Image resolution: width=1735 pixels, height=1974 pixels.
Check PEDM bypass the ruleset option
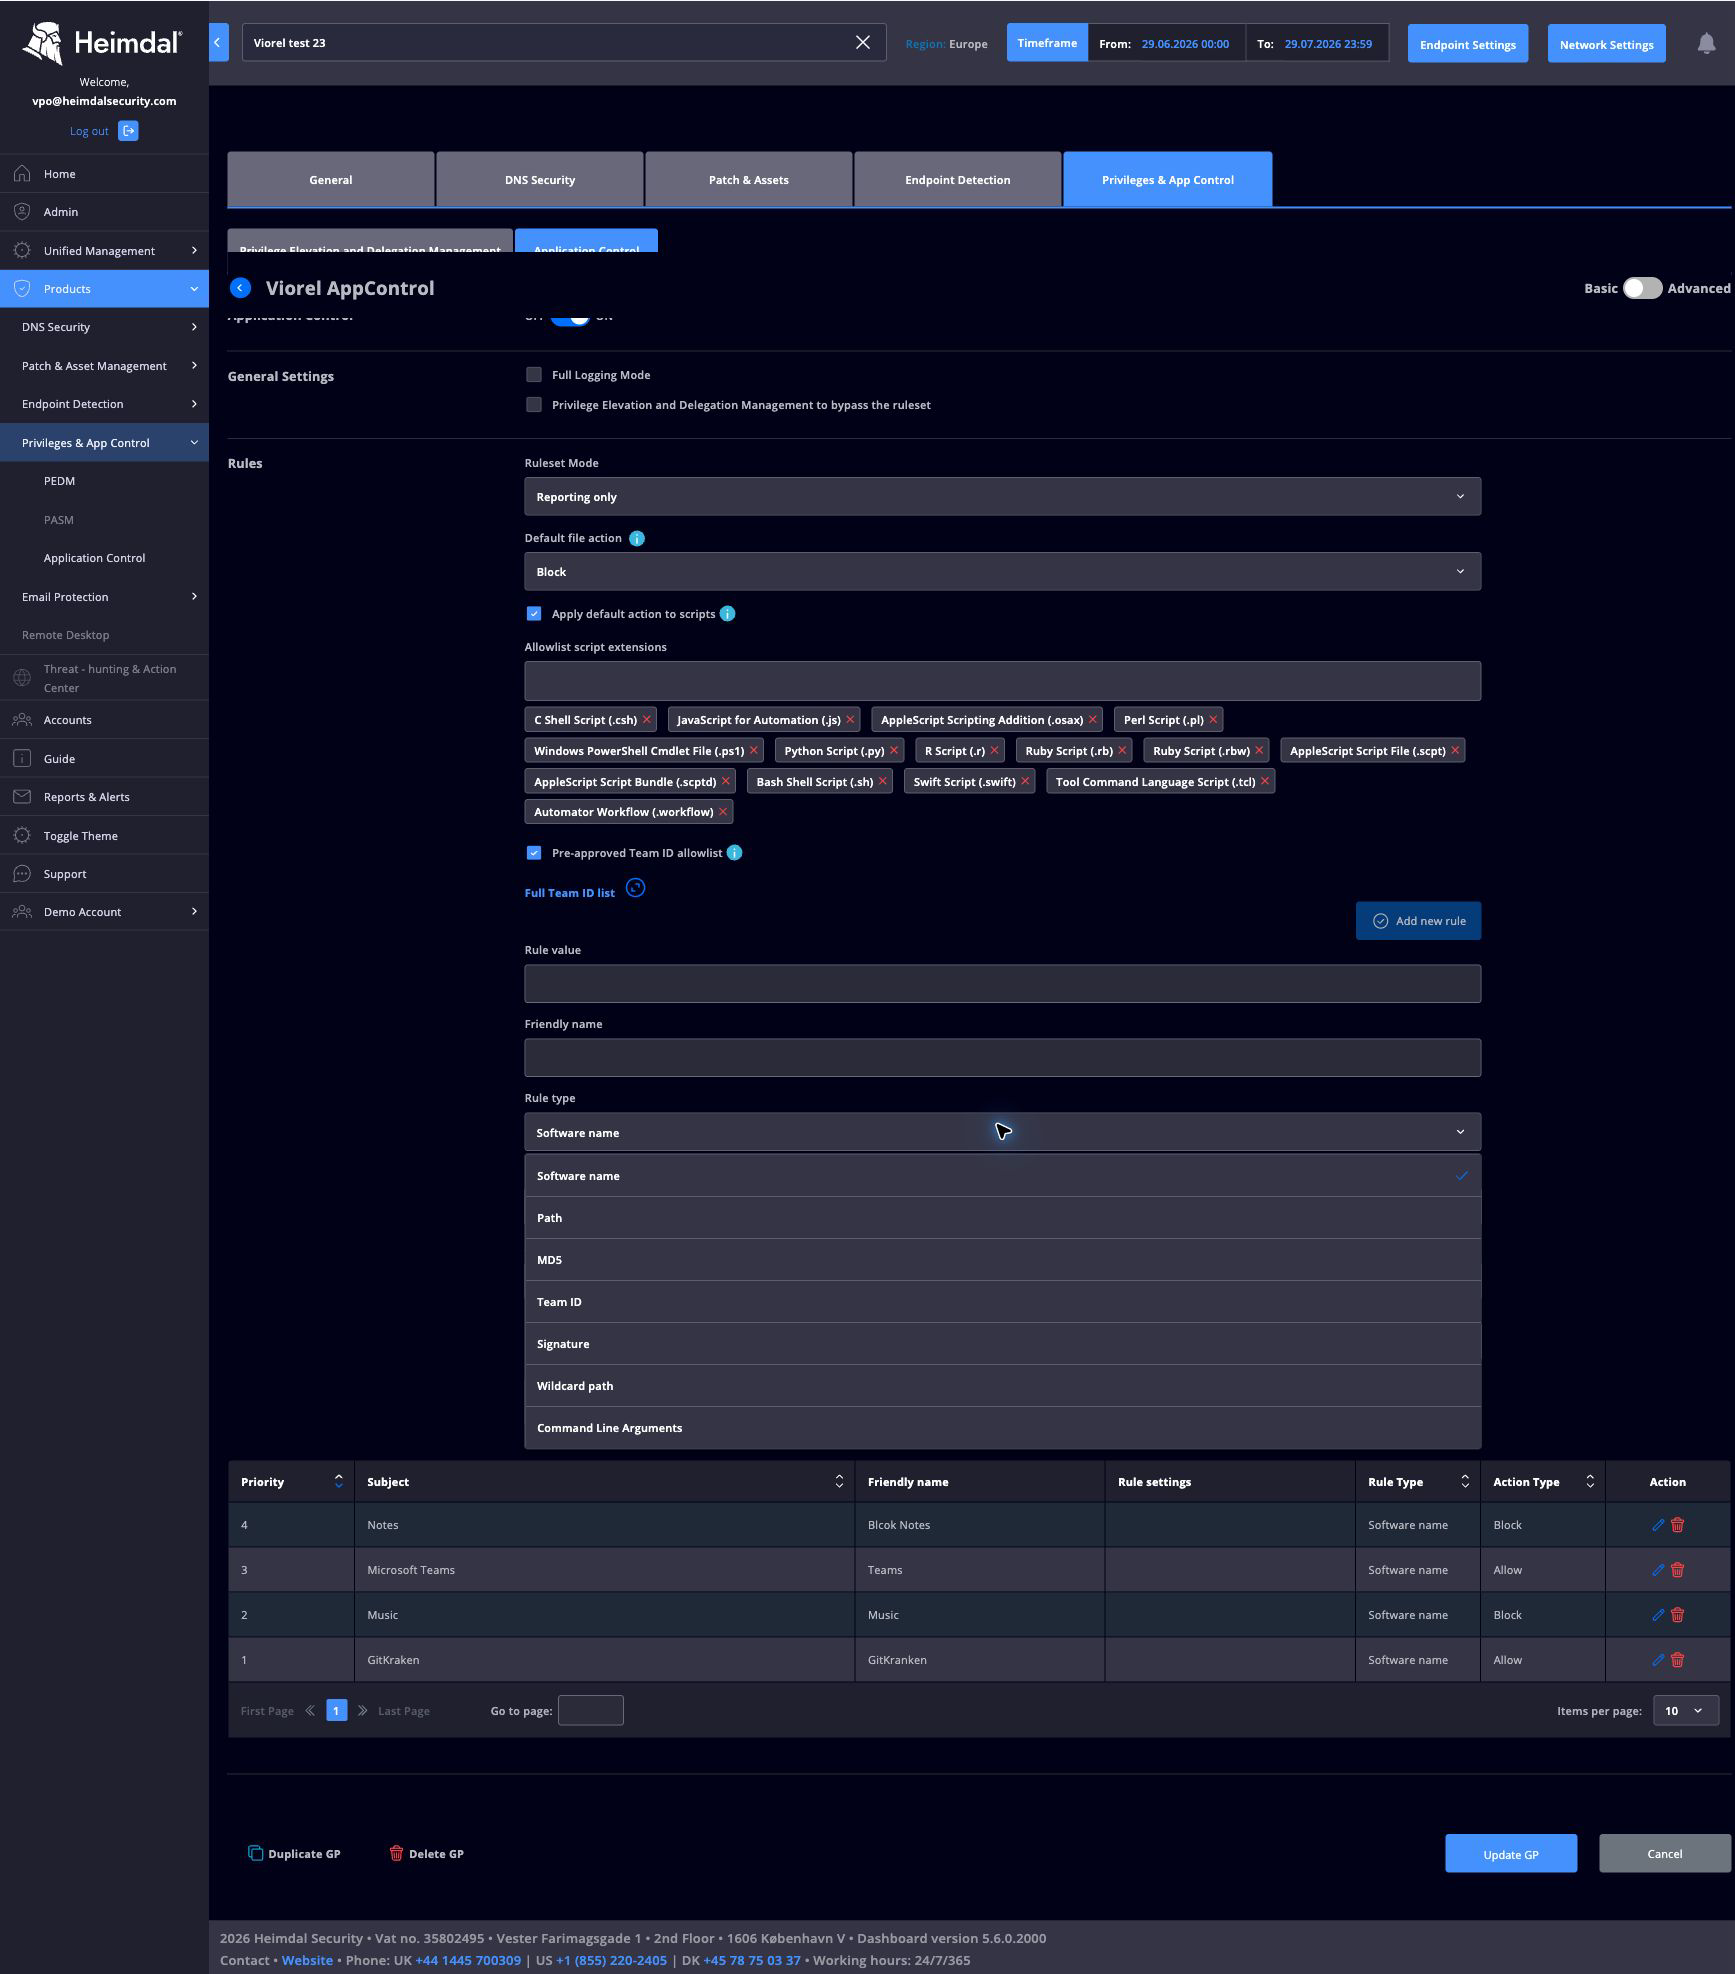tap(534, 405)
